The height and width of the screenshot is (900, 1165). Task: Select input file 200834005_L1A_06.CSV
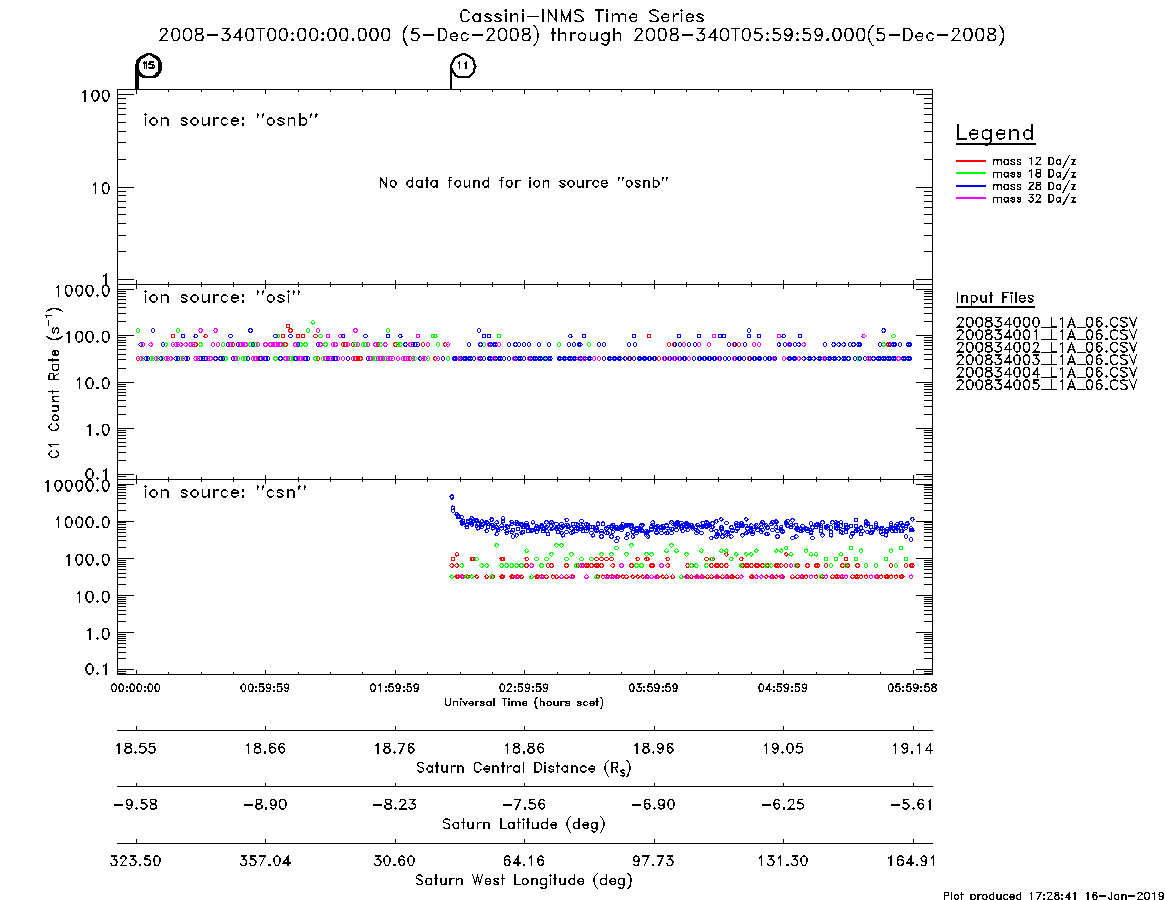[x=1046, y=385]
